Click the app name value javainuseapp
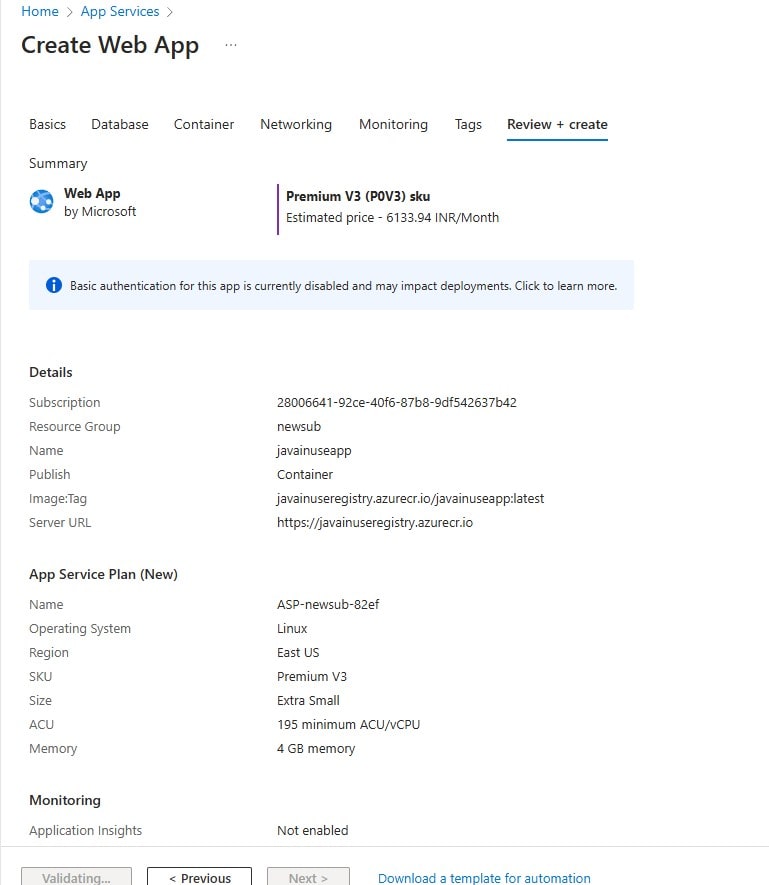 (x=314, y=451)
